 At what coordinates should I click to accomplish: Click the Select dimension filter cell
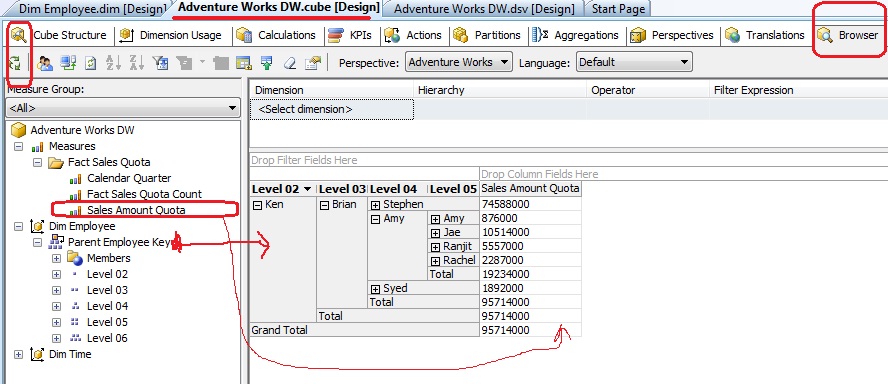tap(332, 109)
